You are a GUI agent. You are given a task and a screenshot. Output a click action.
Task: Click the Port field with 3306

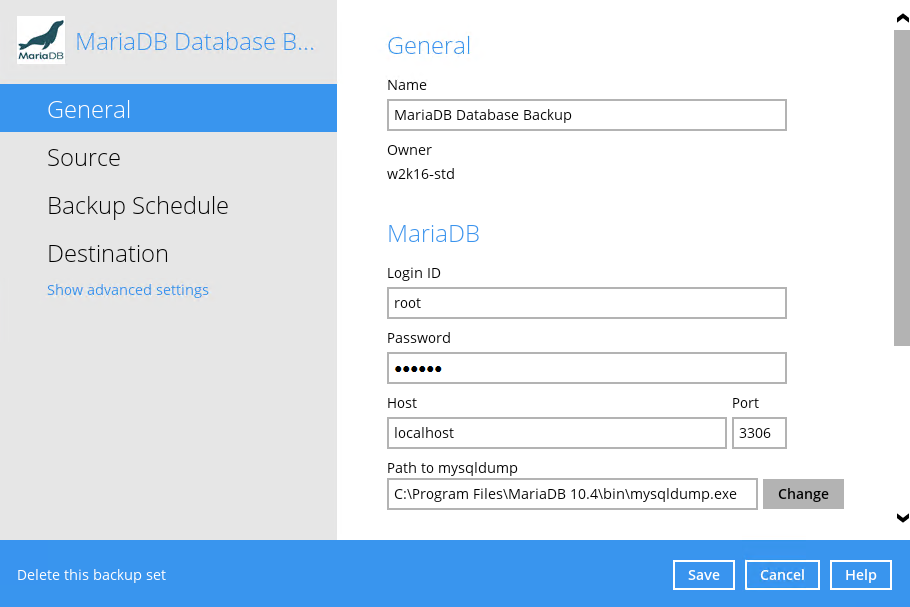[759, 433]
